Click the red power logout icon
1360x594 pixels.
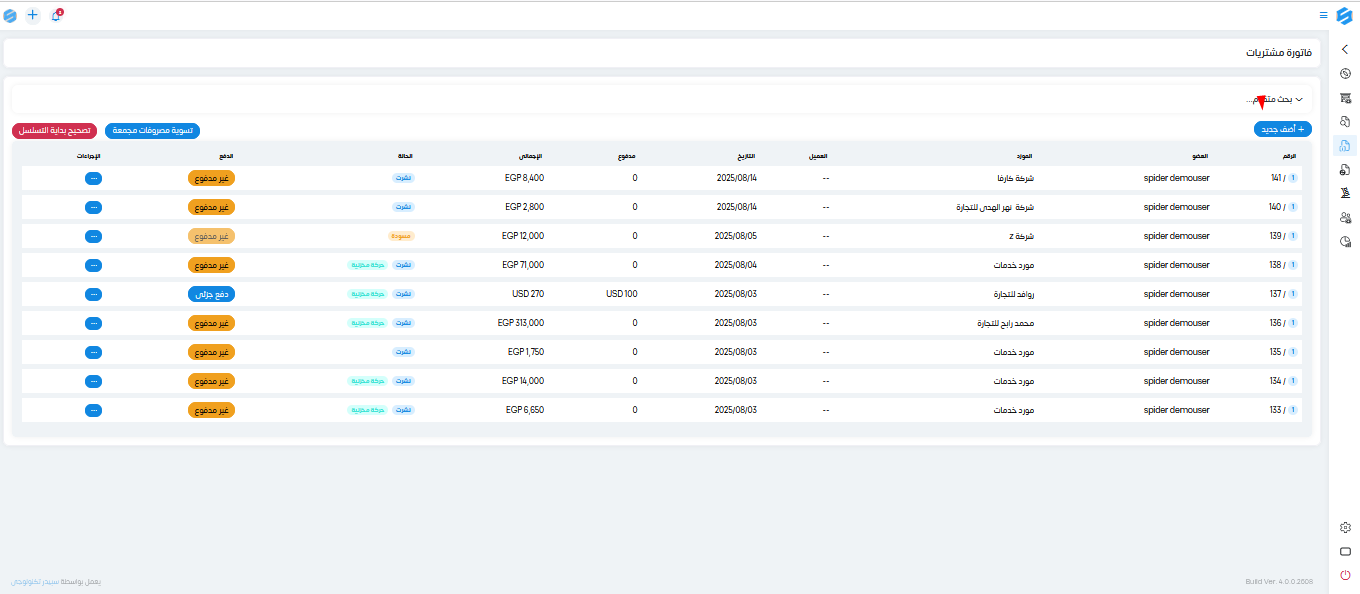[1345, 575]
